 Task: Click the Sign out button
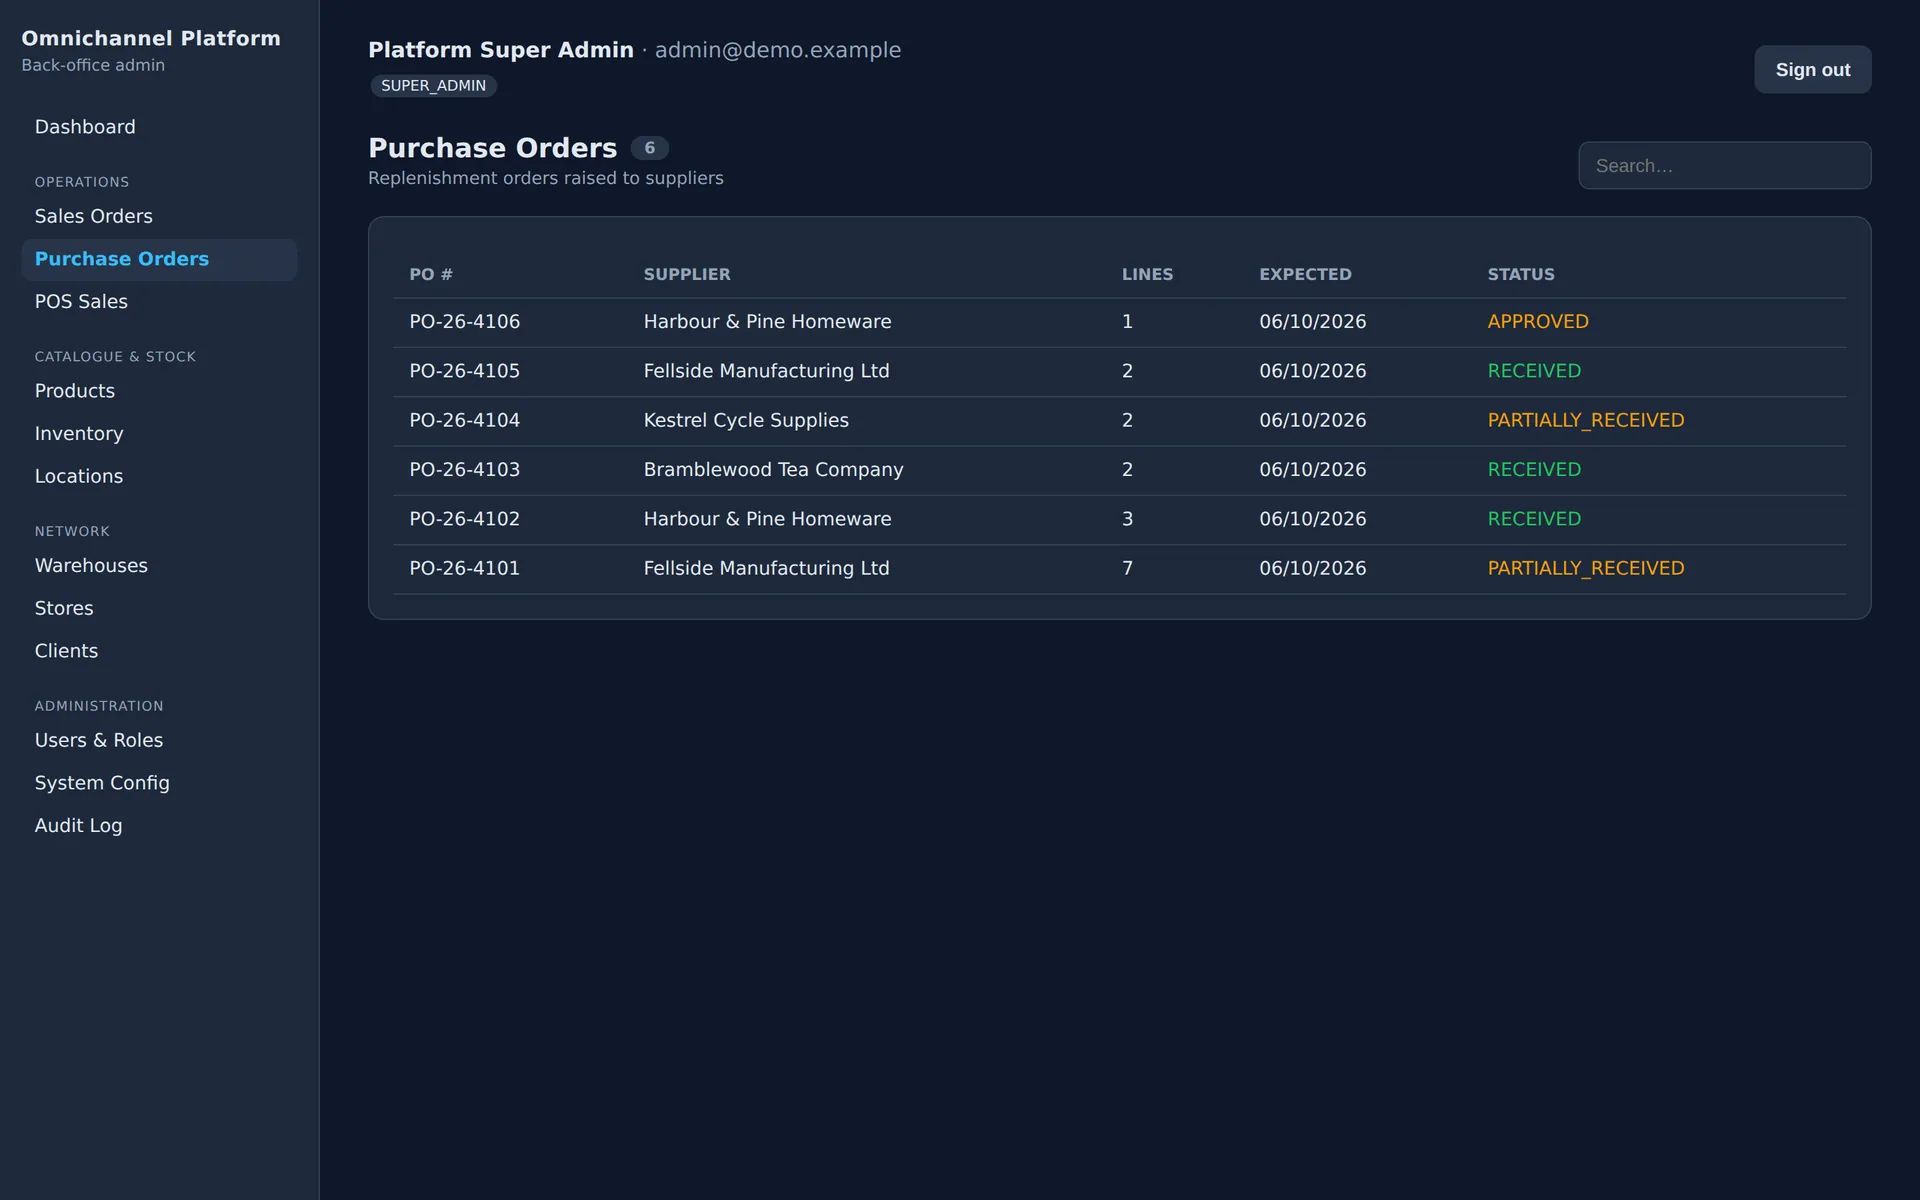(1812, 70)
